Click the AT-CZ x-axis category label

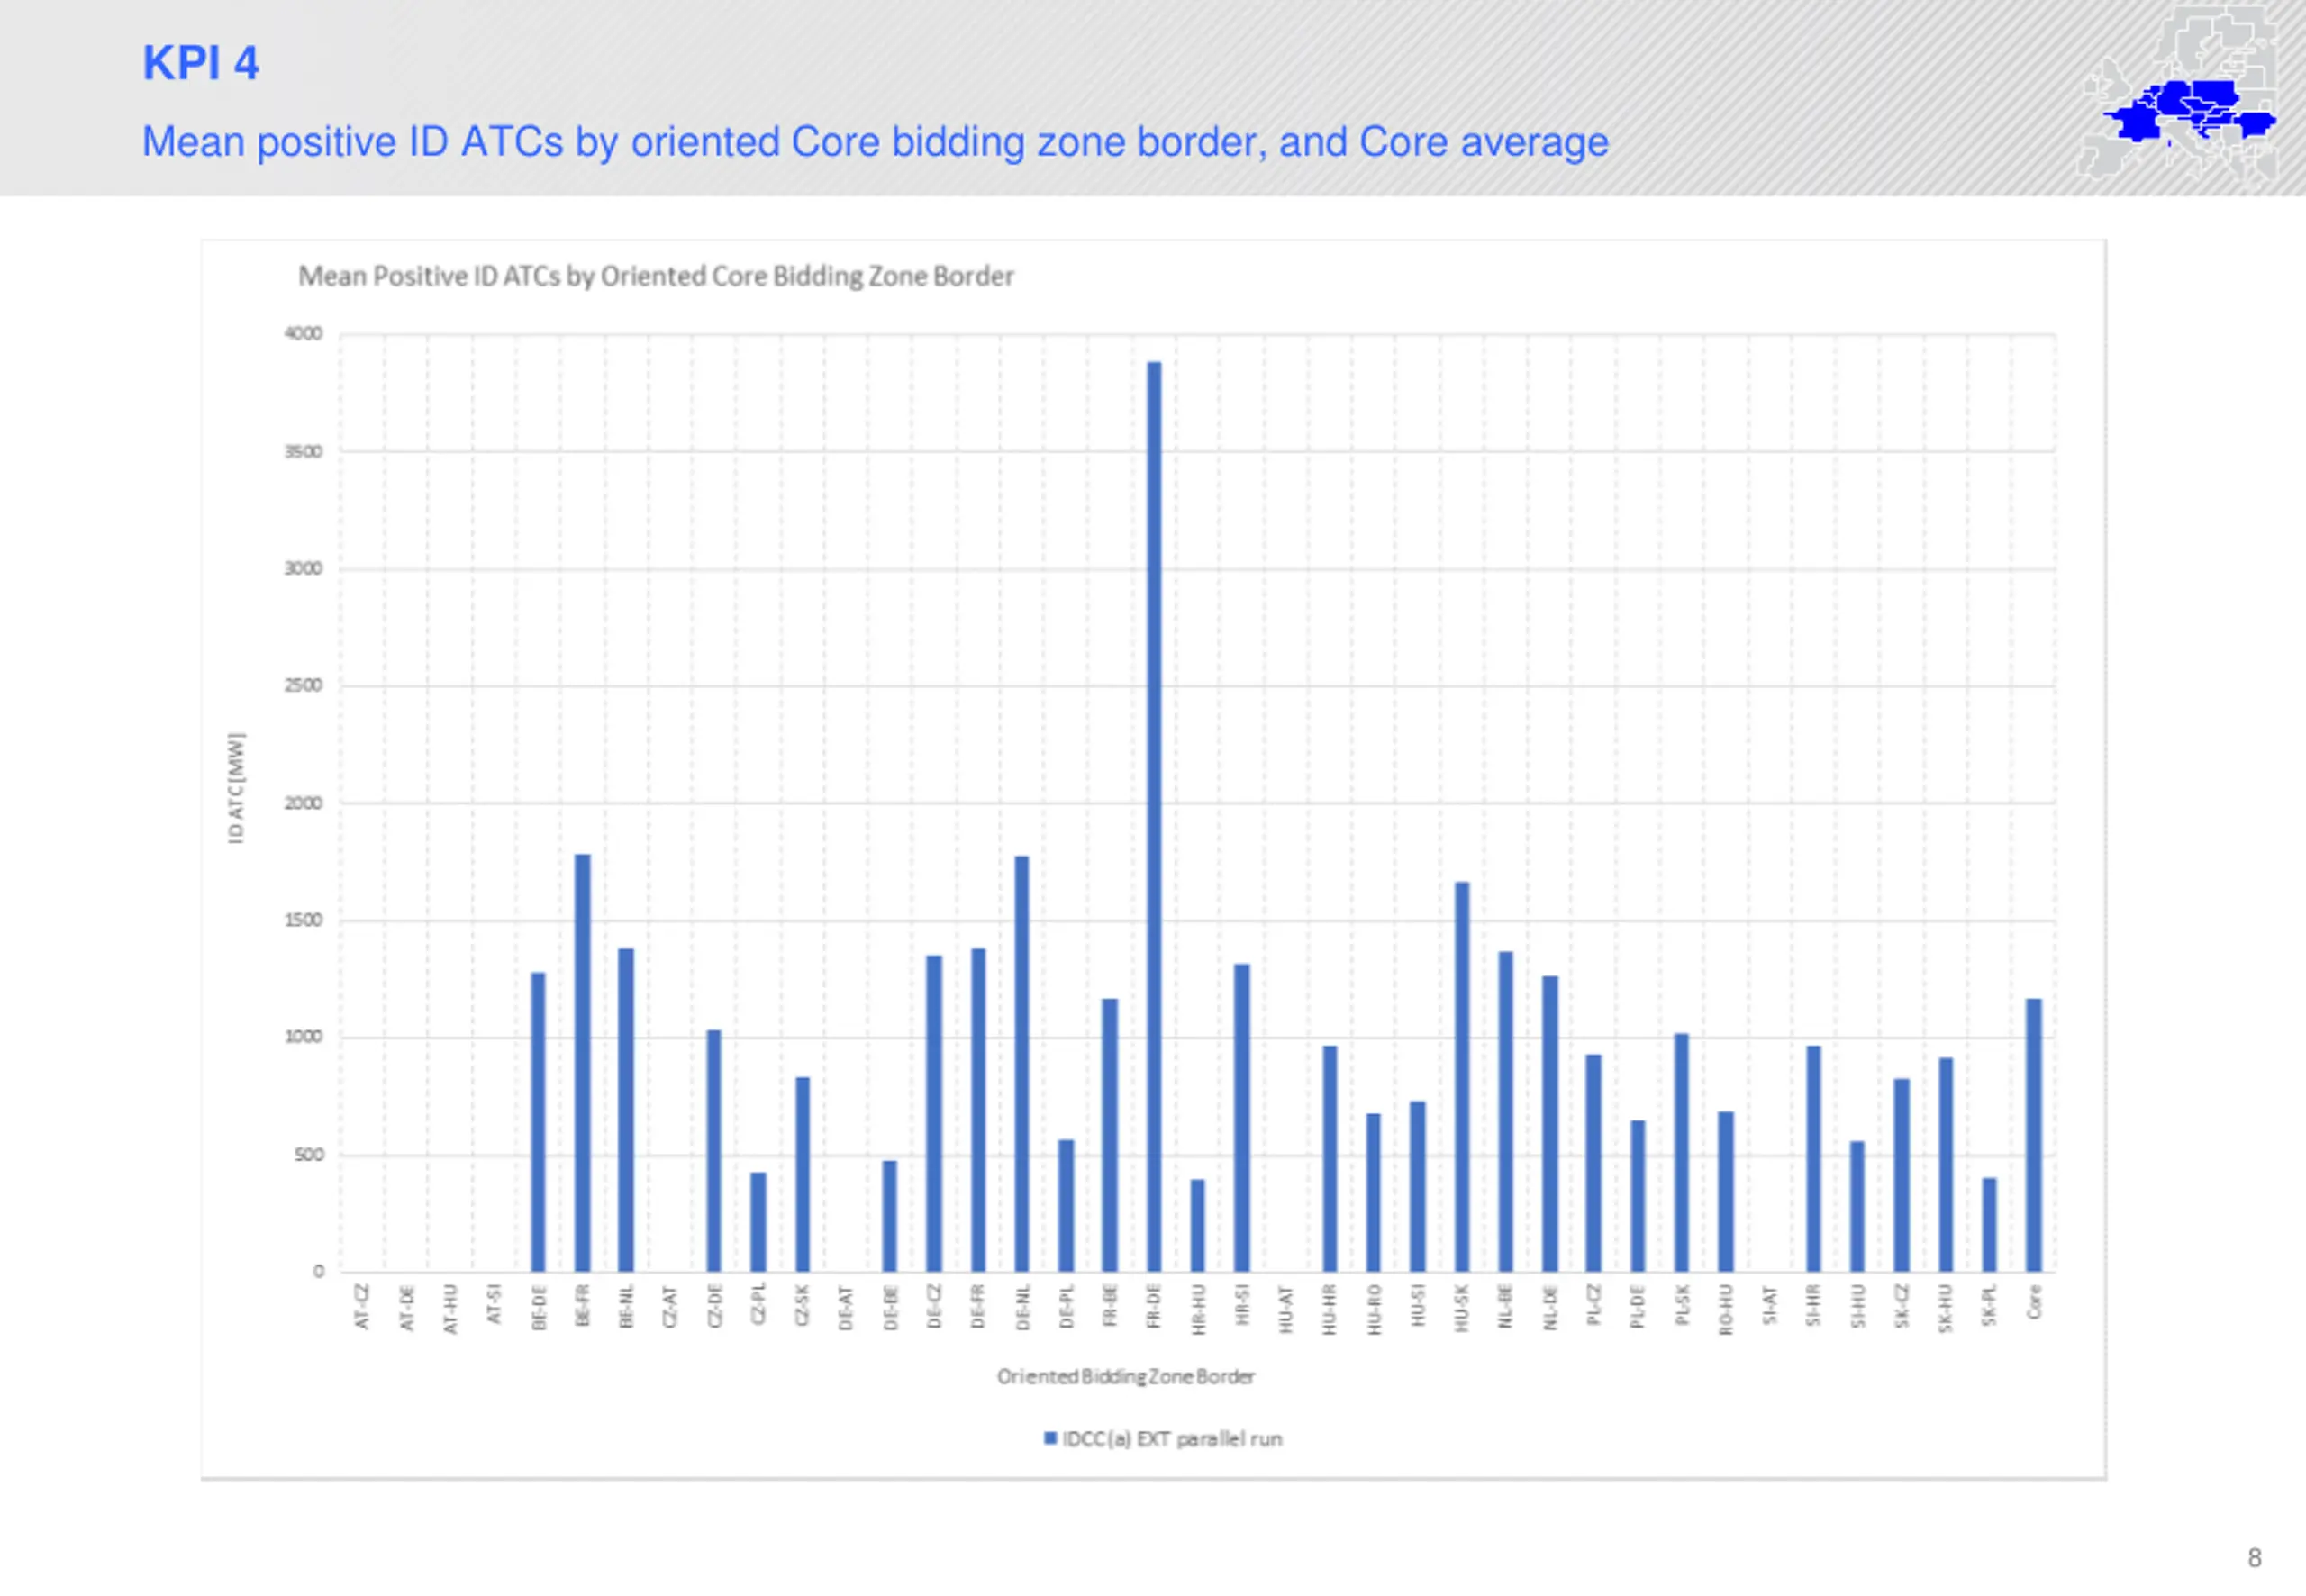click(x=362, y=1308)
